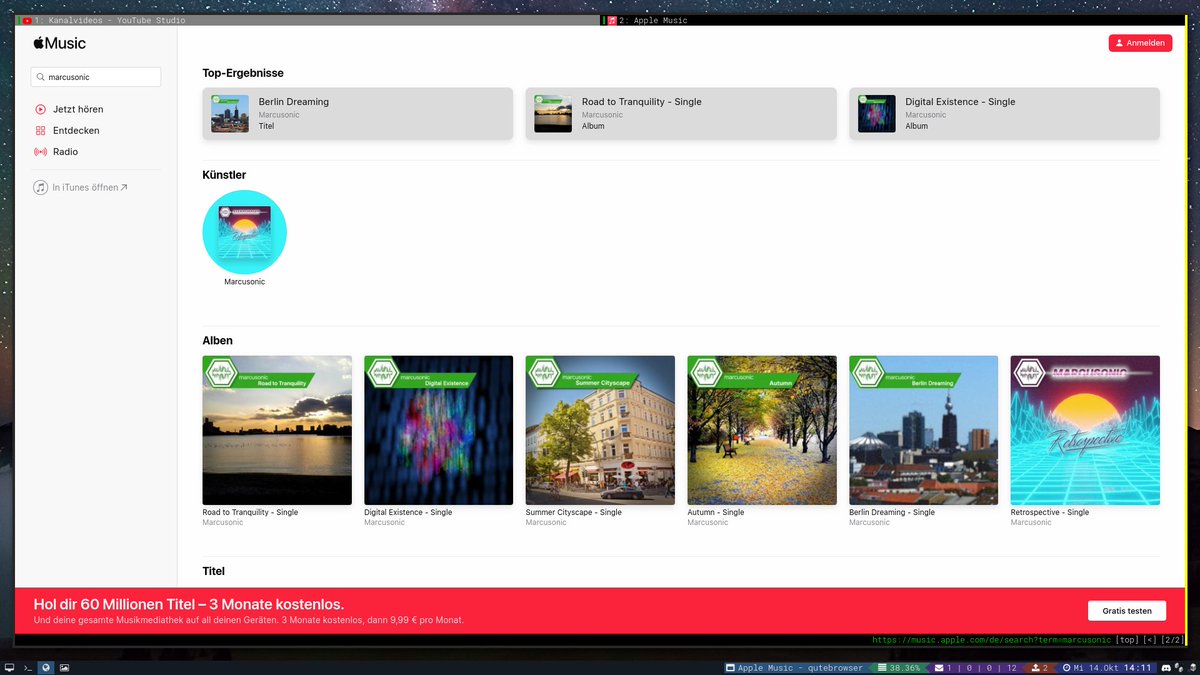Click the Hol dir 60 Millionen Titel banner heading
Image resolution: width=1200 pixels, height=675 pixels.
(x=189, y=604)
